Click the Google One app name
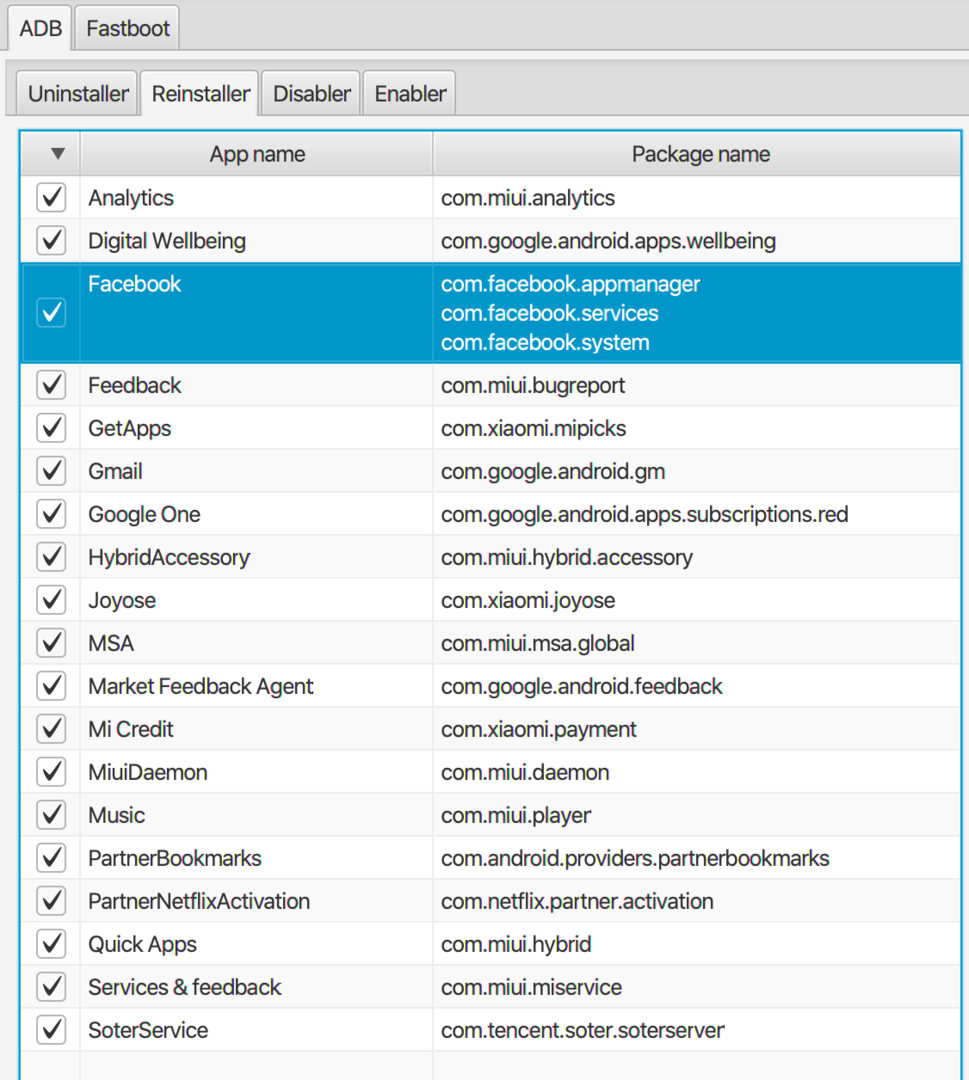 pyautogui.click(x=144, y=515)
